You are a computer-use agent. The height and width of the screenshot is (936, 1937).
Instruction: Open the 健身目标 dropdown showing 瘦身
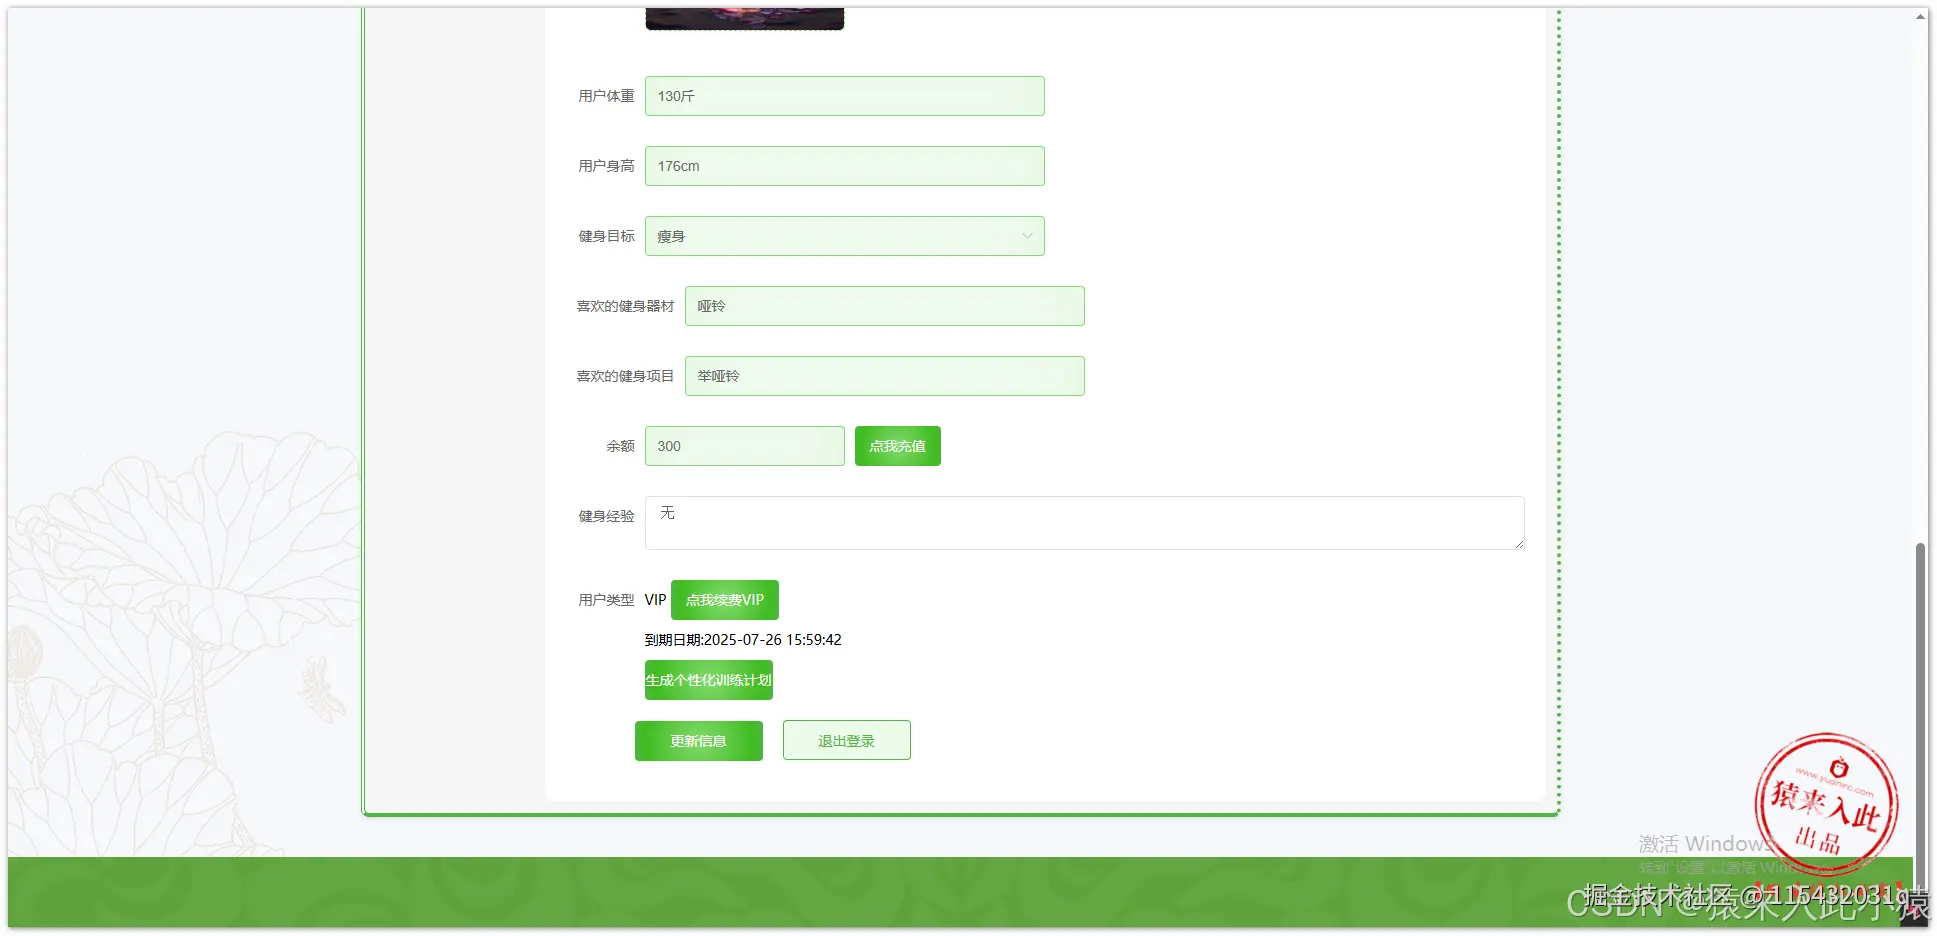coord(844,236)
